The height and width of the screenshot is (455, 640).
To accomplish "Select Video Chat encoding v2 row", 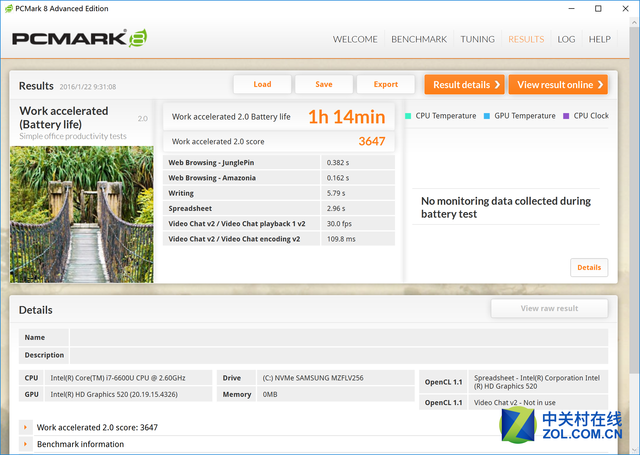I will (279, 239).
